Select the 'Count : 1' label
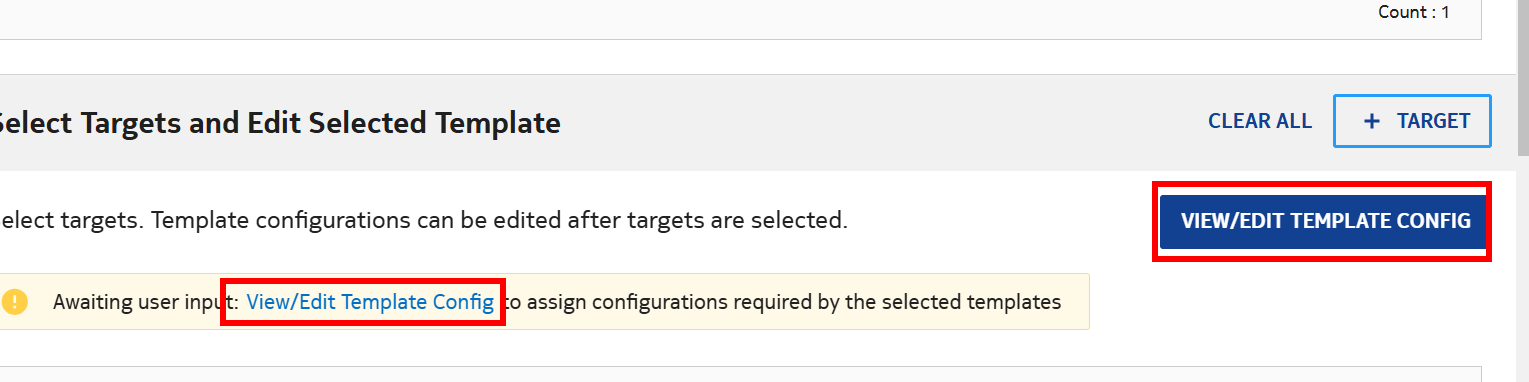 pyautogui.click(x=1413, y=12)
